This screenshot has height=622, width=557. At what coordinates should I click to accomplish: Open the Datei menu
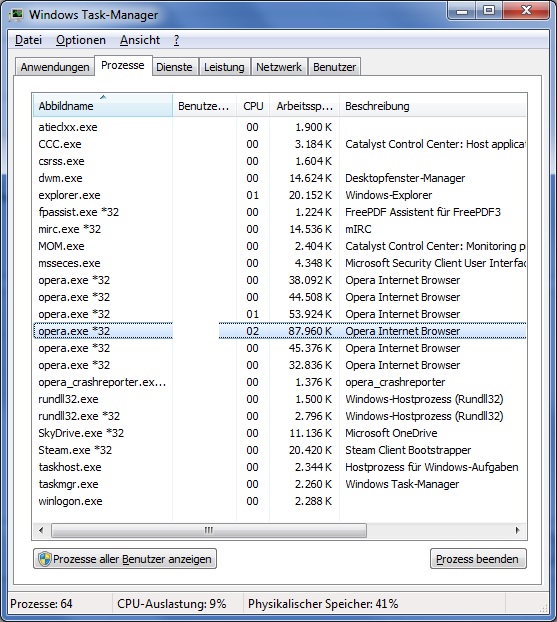coord(29,40)
